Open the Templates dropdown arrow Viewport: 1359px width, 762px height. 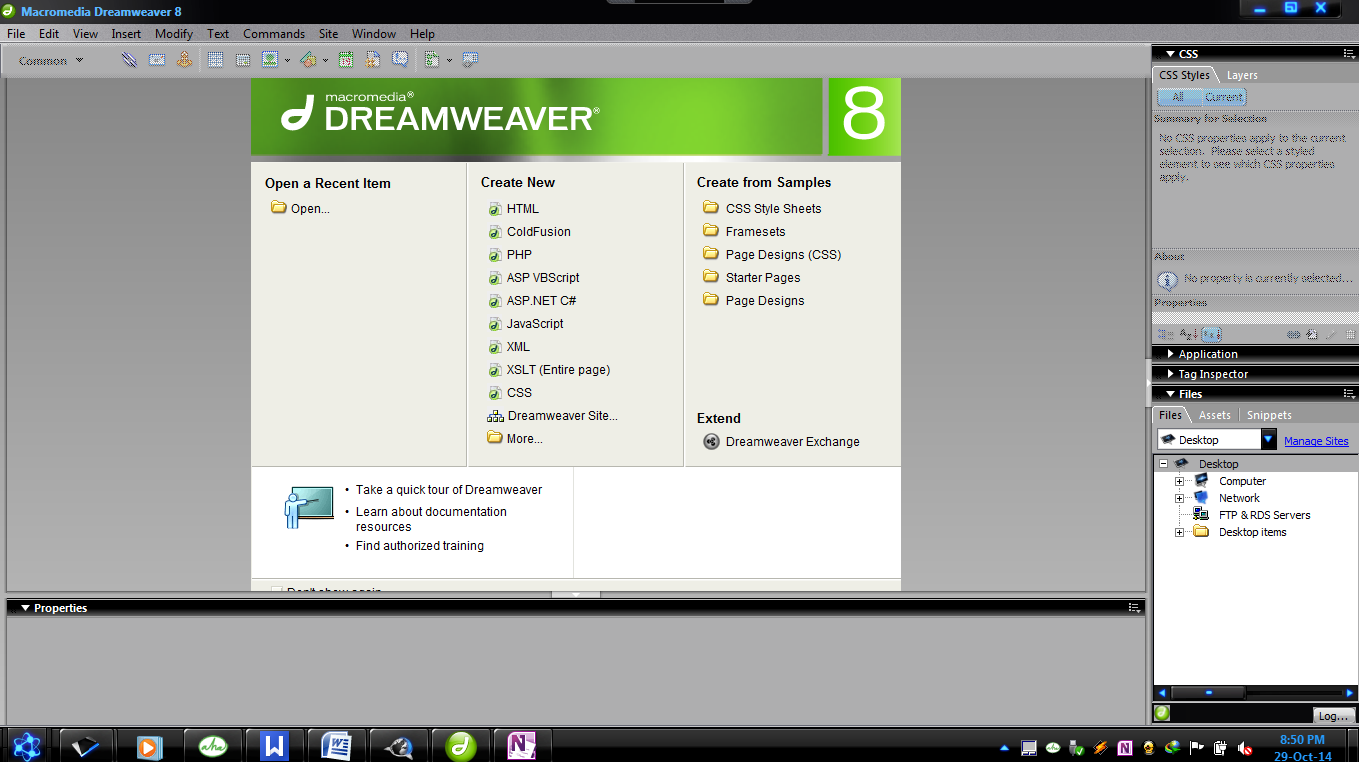click(449, 61)
